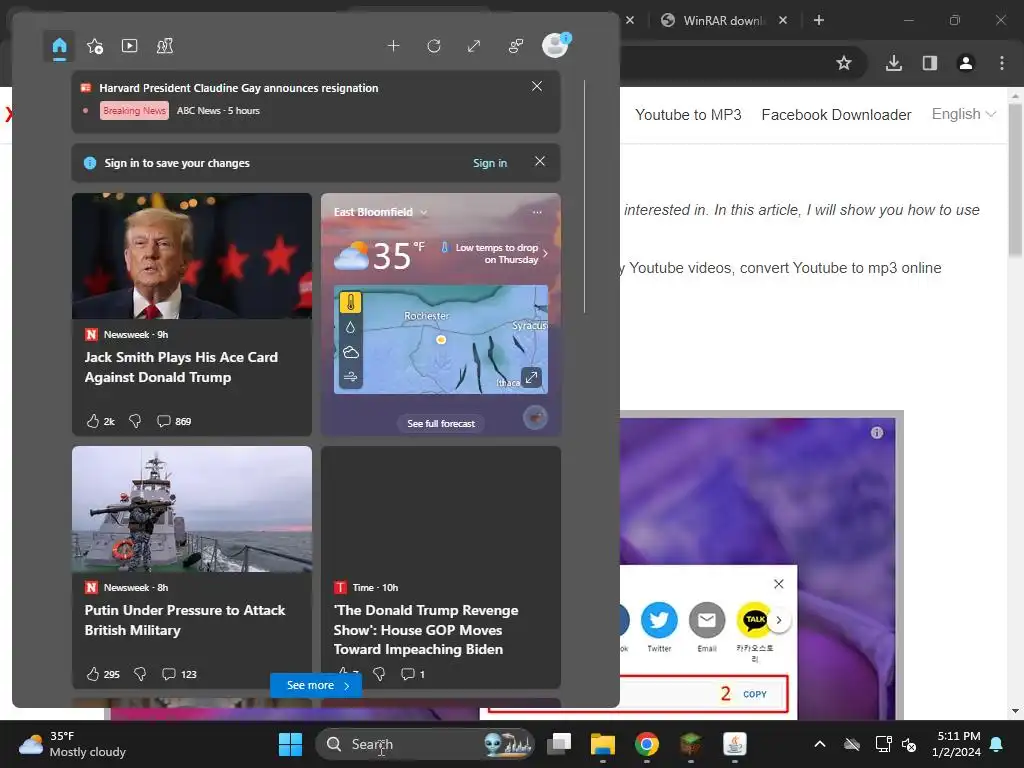Open the Watch video tab icon

129,46
